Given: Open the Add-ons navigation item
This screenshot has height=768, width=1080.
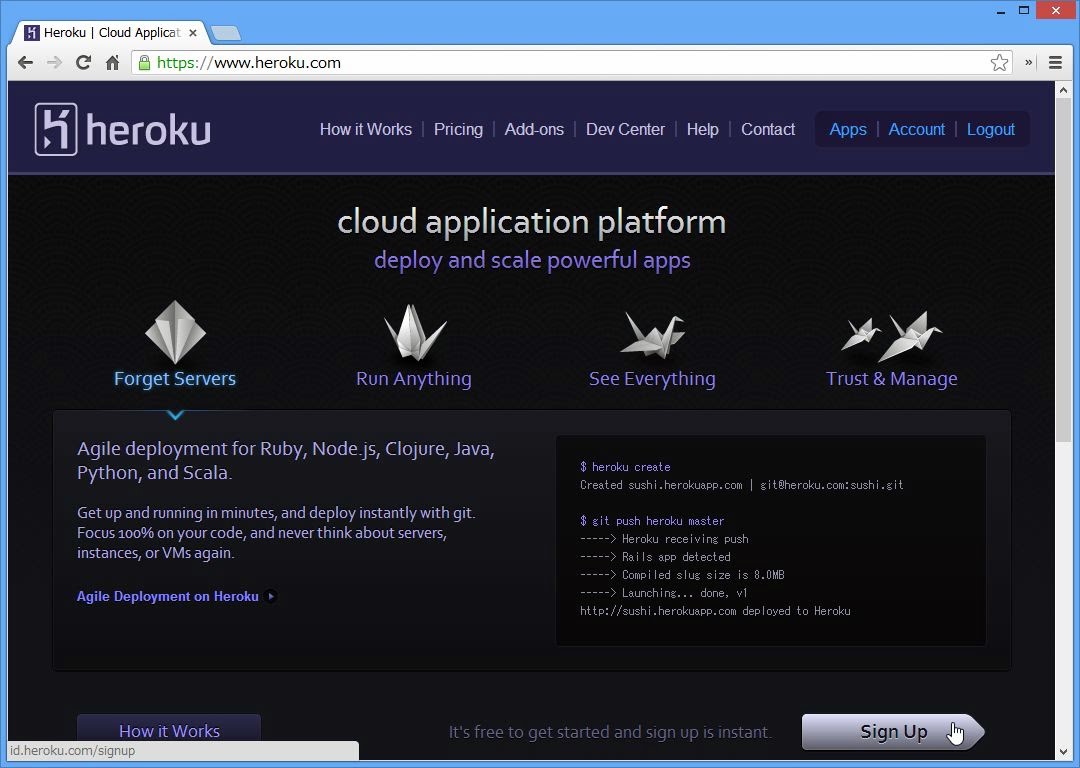Looking at the screenshot, I should [x=534, y=129].
